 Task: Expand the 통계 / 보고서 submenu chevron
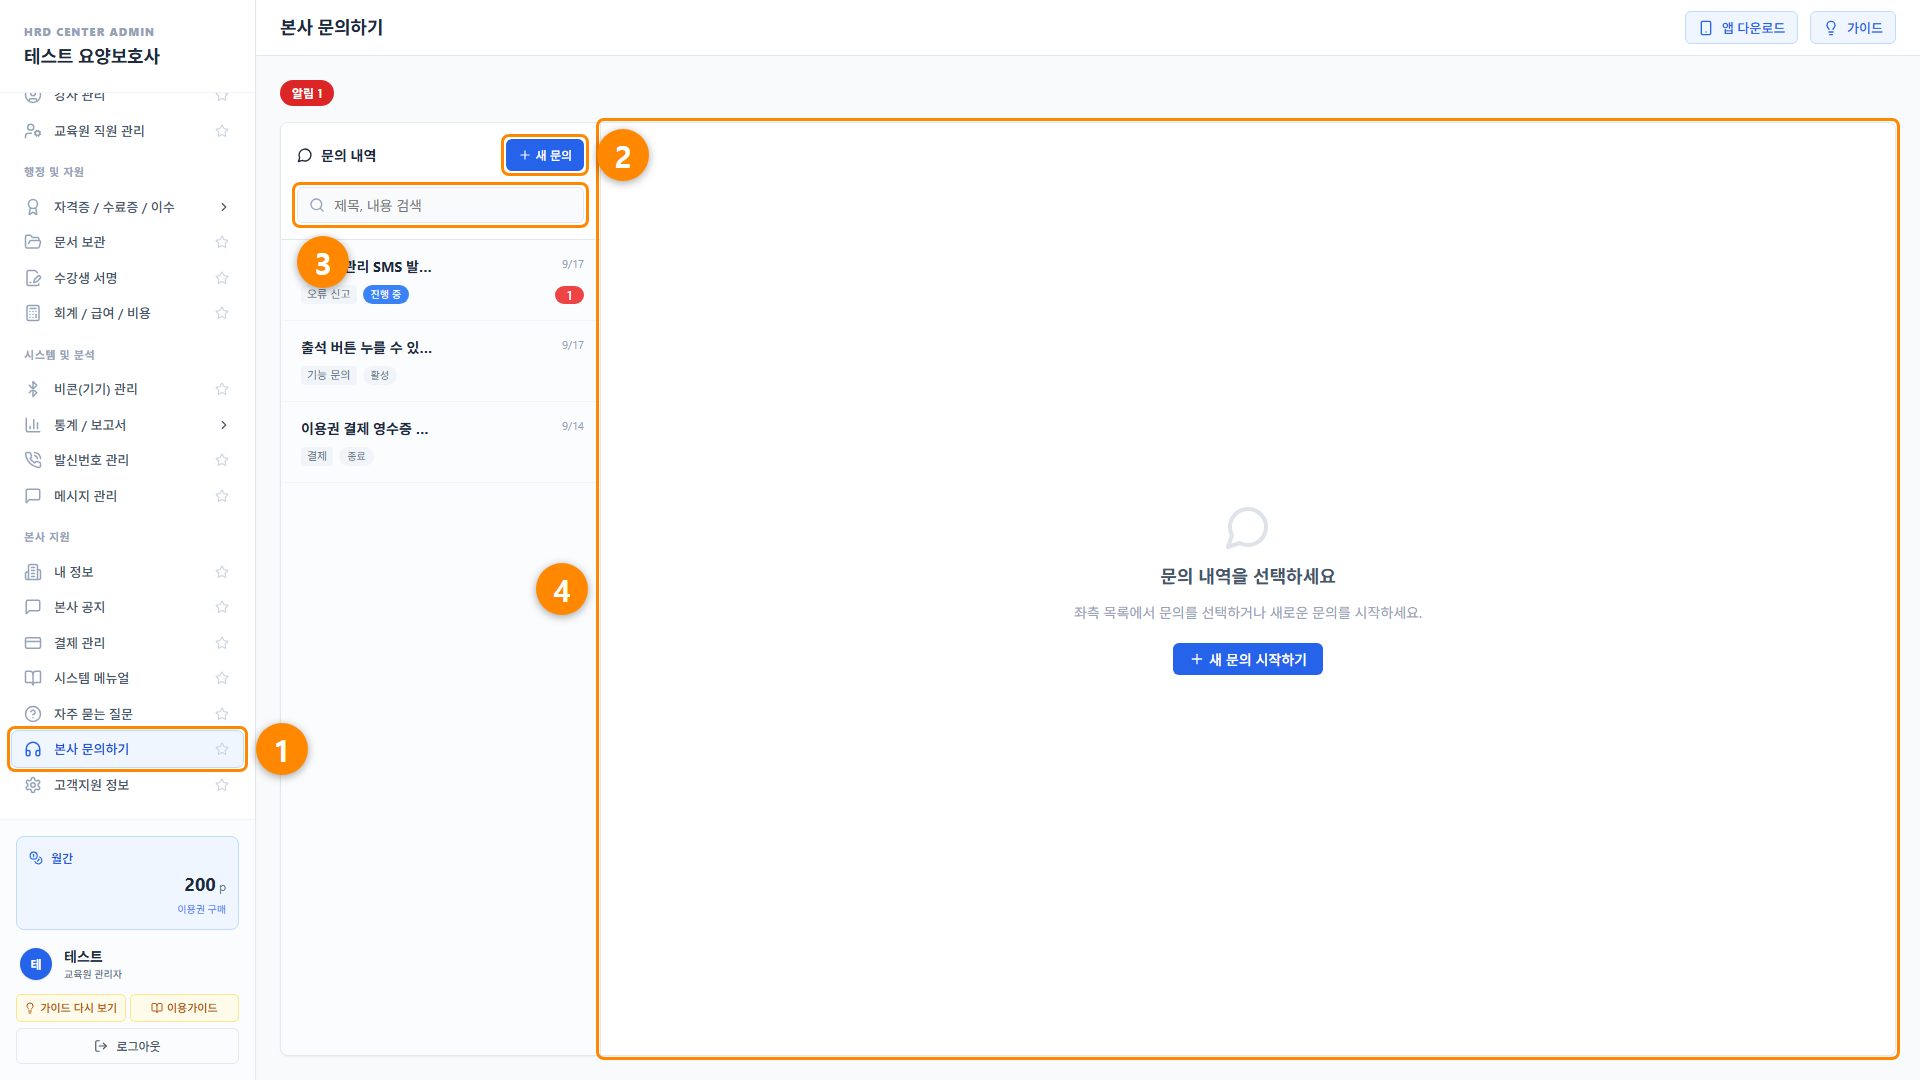[223, 425]
